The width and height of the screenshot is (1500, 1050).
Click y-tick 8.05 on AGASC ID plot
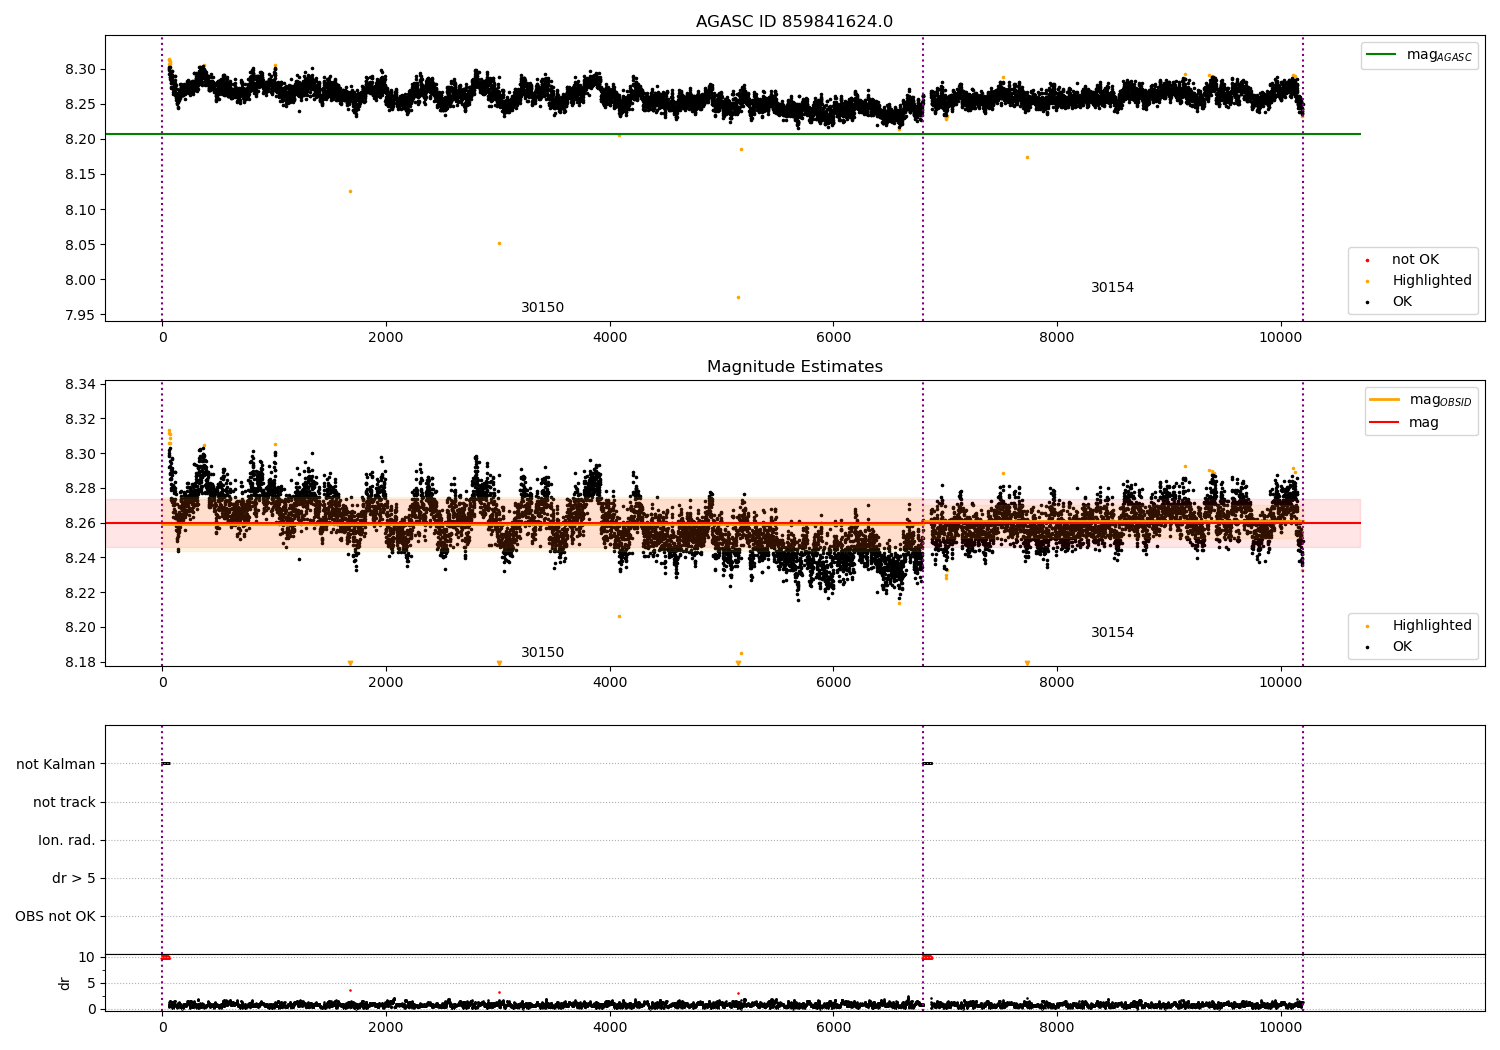pos(79,245)
